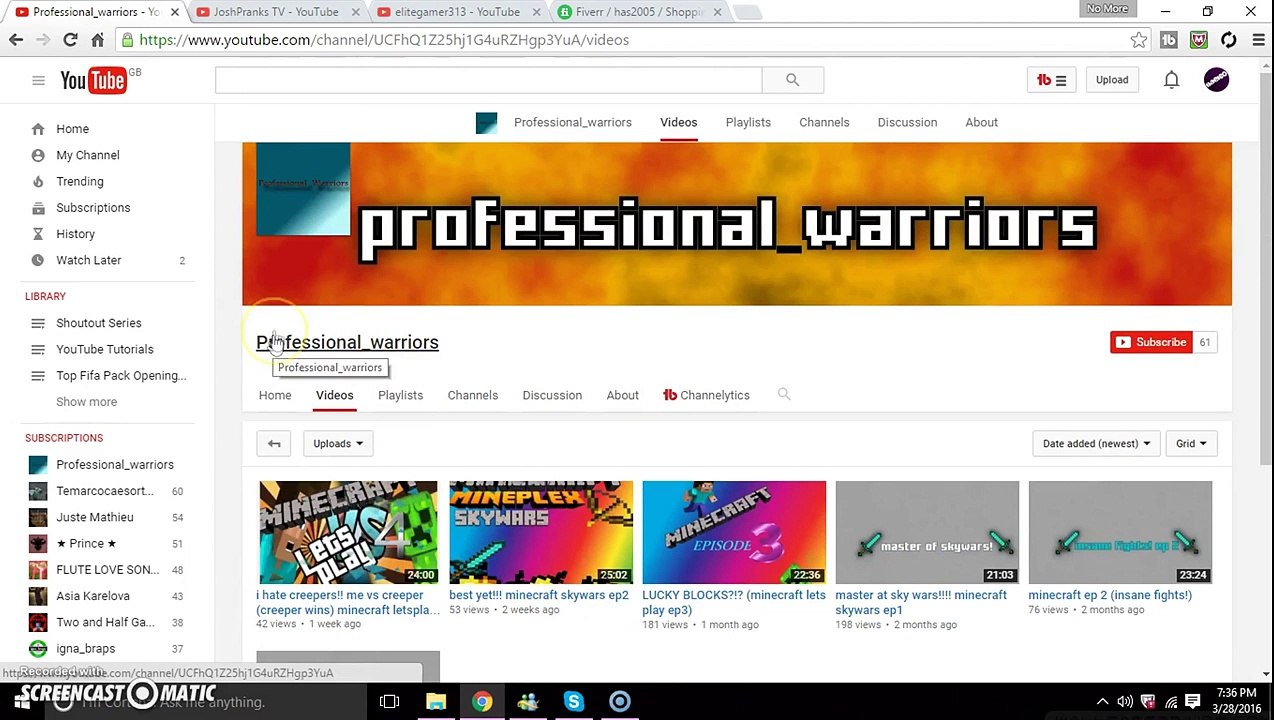Click the Chrome taskbar icon

482,702
